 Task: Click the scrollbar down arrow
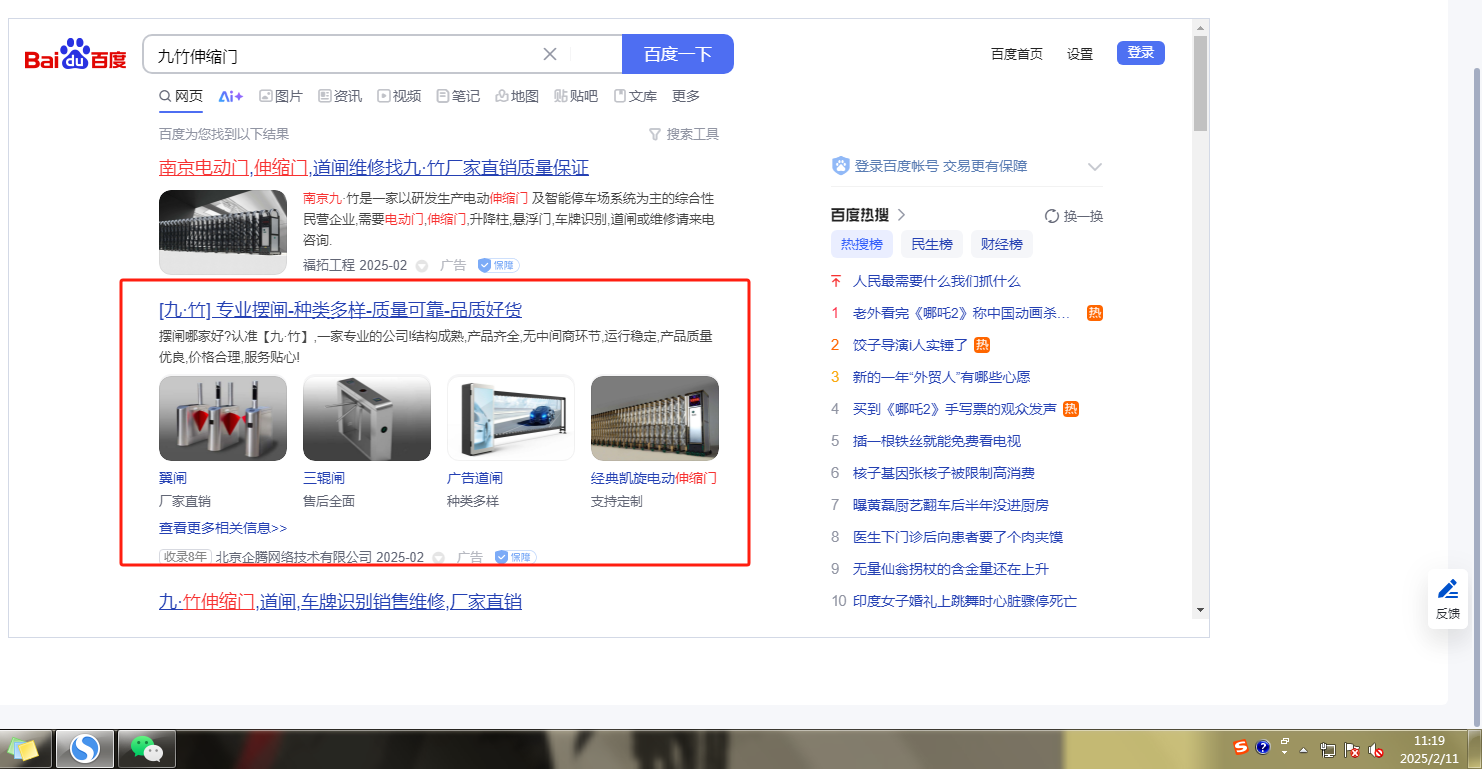coord(1200,610)
